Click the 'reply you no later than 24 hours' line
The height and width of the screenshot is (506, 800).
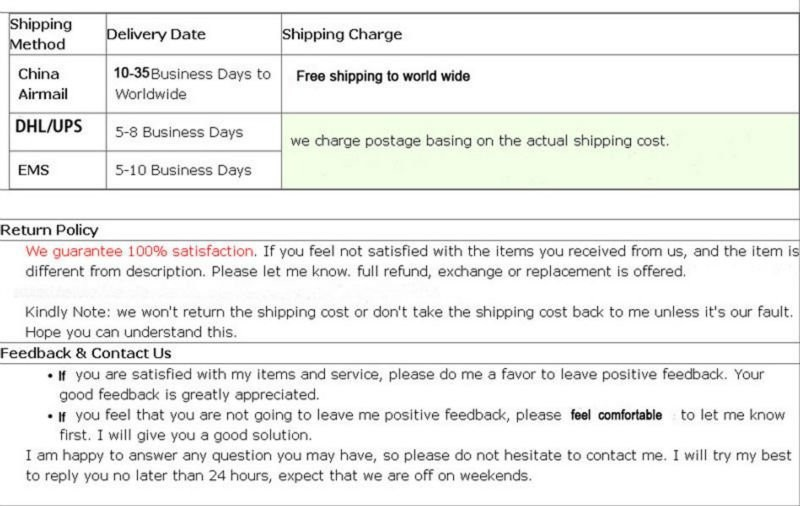click(279, 476)
